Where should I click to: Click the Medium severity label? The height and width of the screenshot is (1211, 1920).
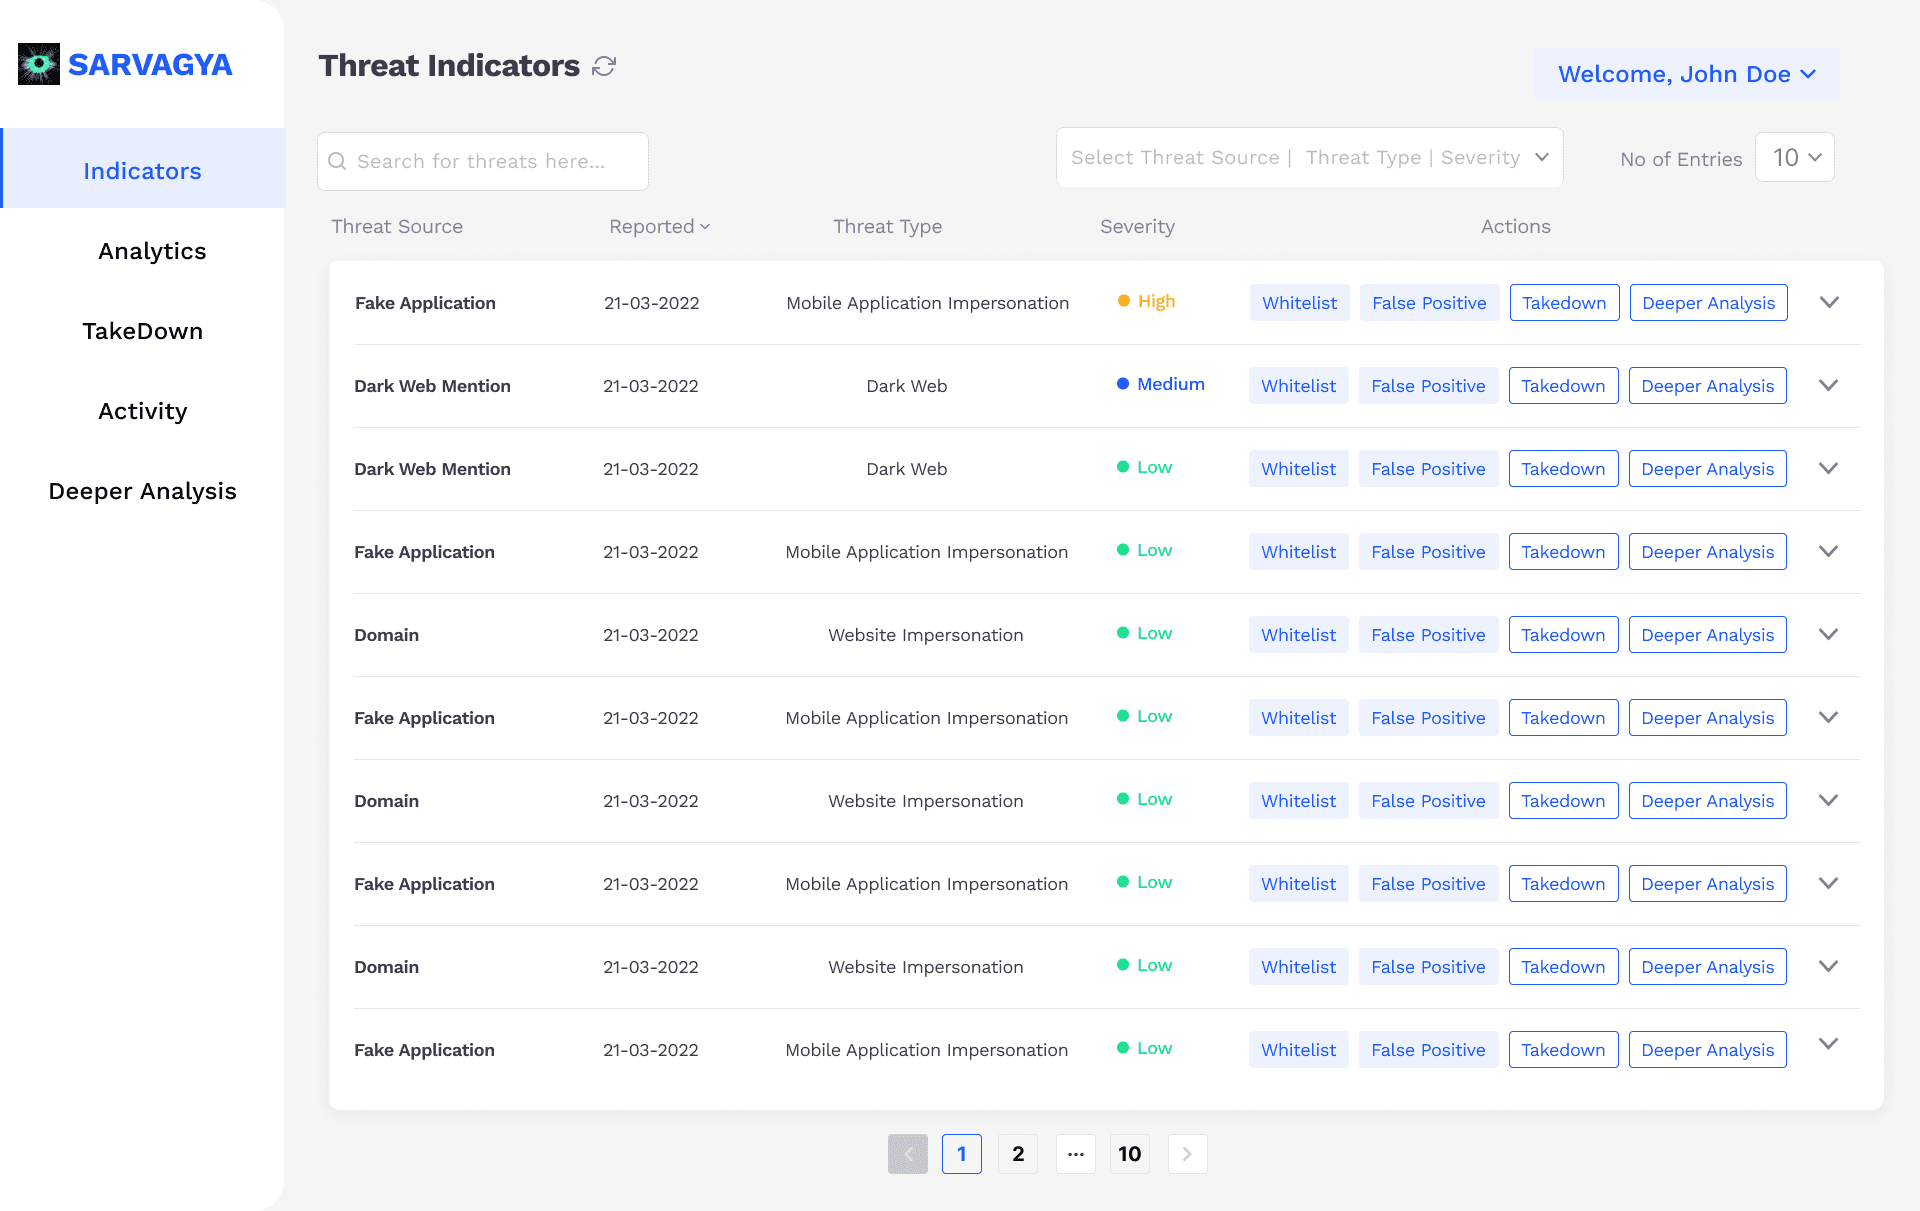1171,384
